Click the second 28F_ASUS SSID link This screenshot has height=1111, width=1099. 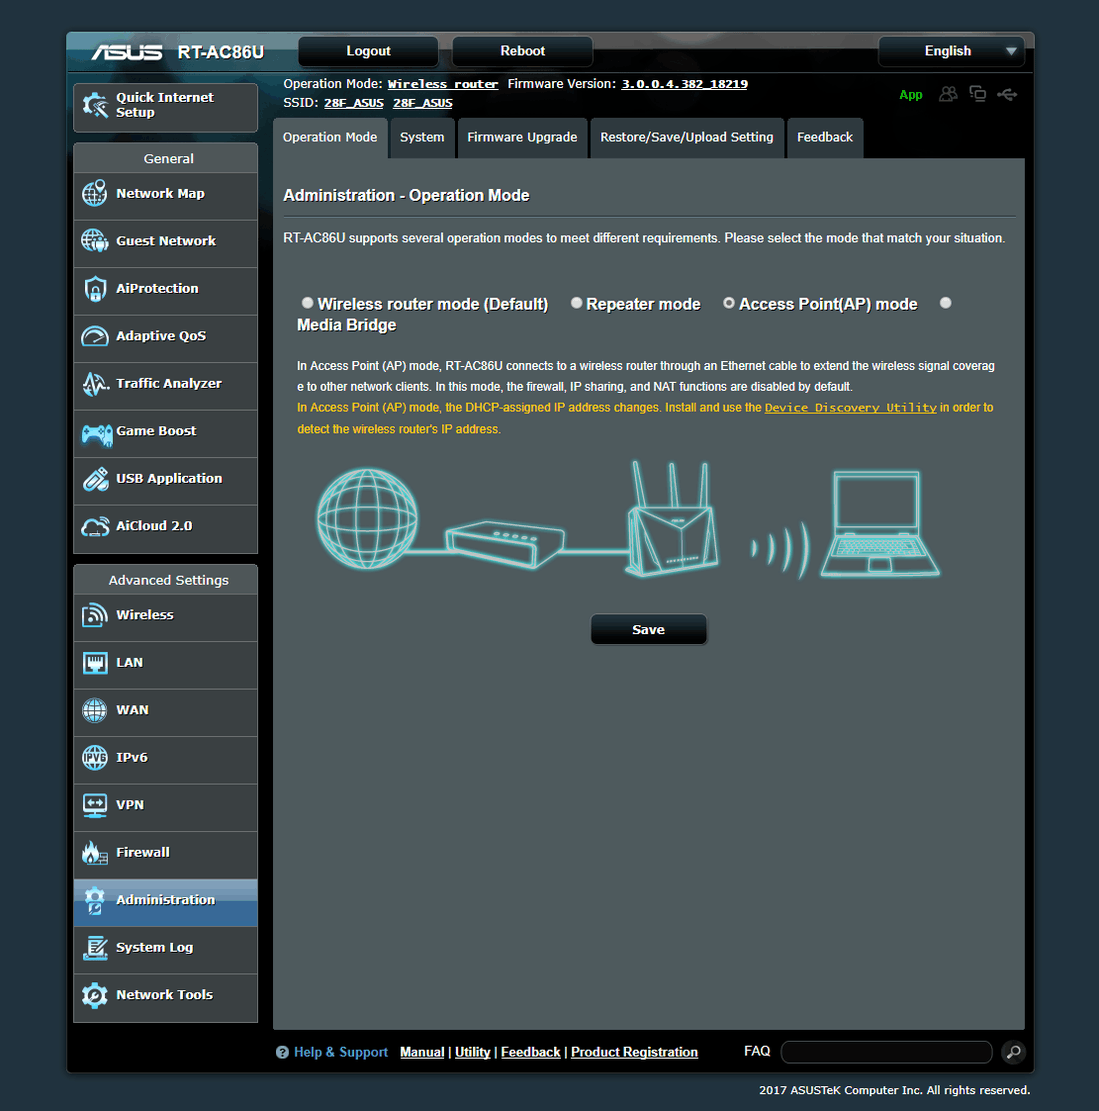pyautogui.click(x=423, y=103)
